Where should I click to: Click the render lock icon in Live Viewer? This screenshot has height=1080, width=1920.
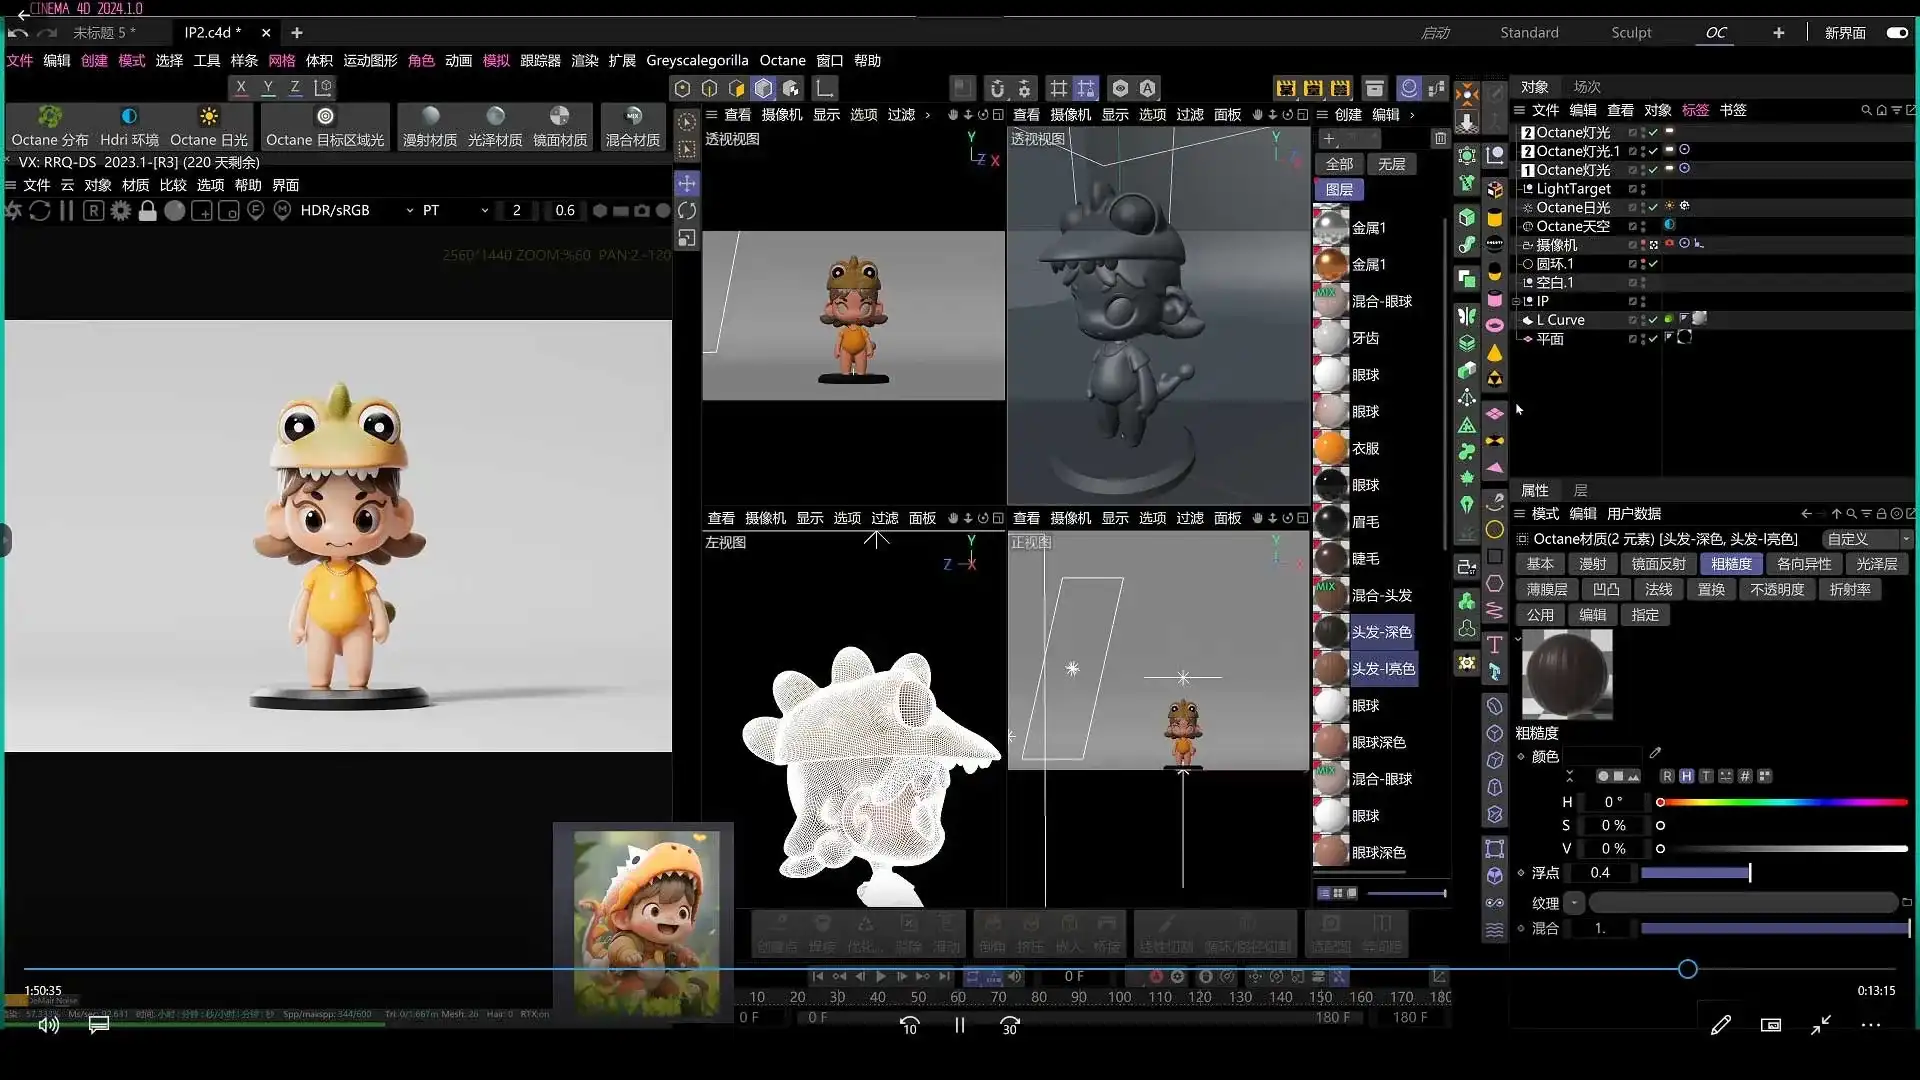coord(147,211)
